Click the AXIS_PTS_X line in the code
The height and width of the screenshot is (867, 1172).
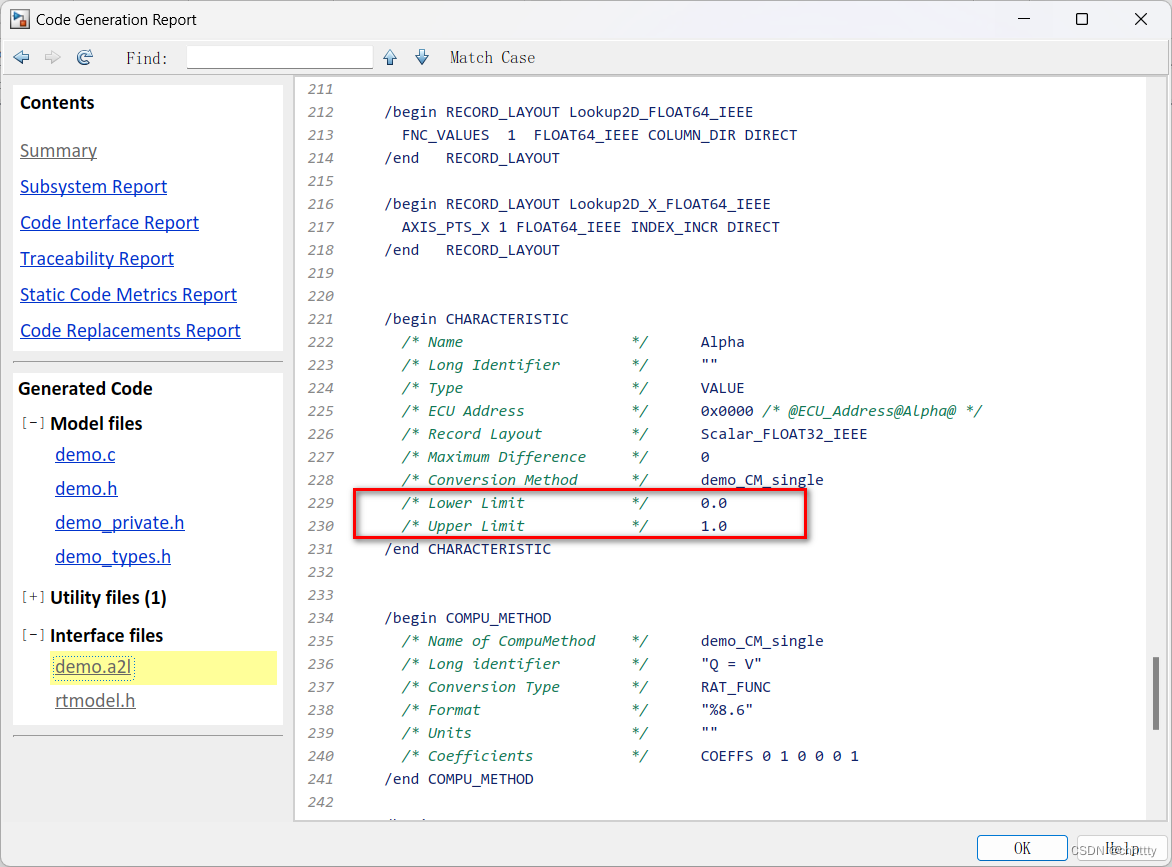(x=590, y=227)
